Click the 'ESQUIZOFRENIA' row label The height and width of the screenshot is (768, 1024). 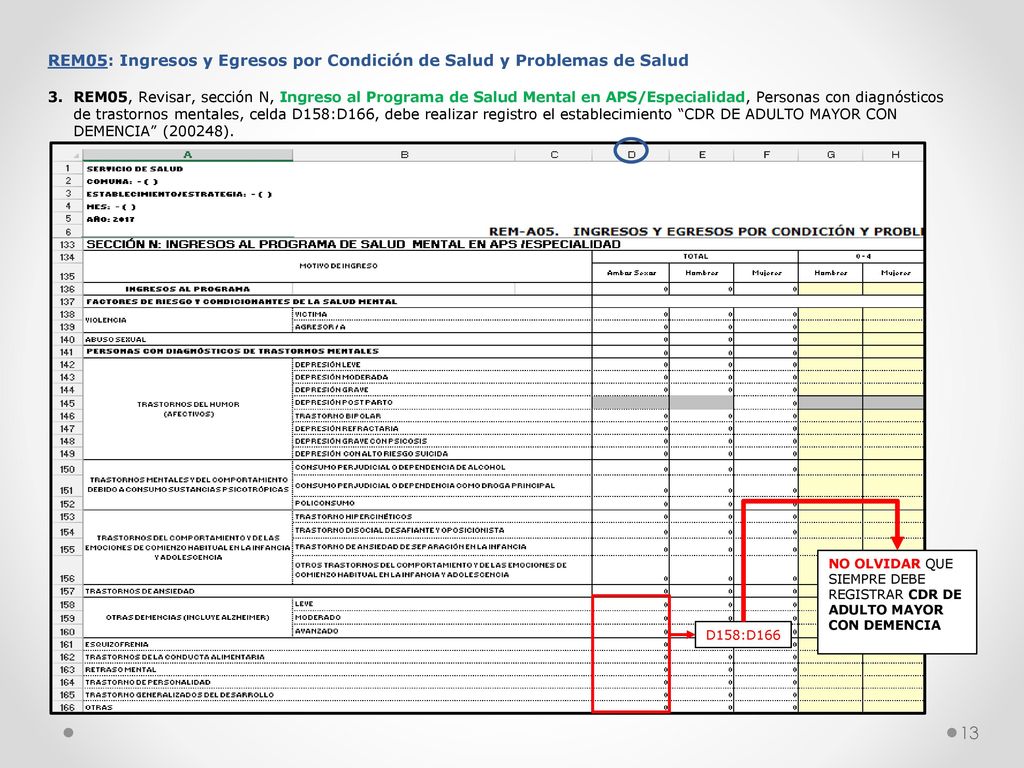click(338, 644)
